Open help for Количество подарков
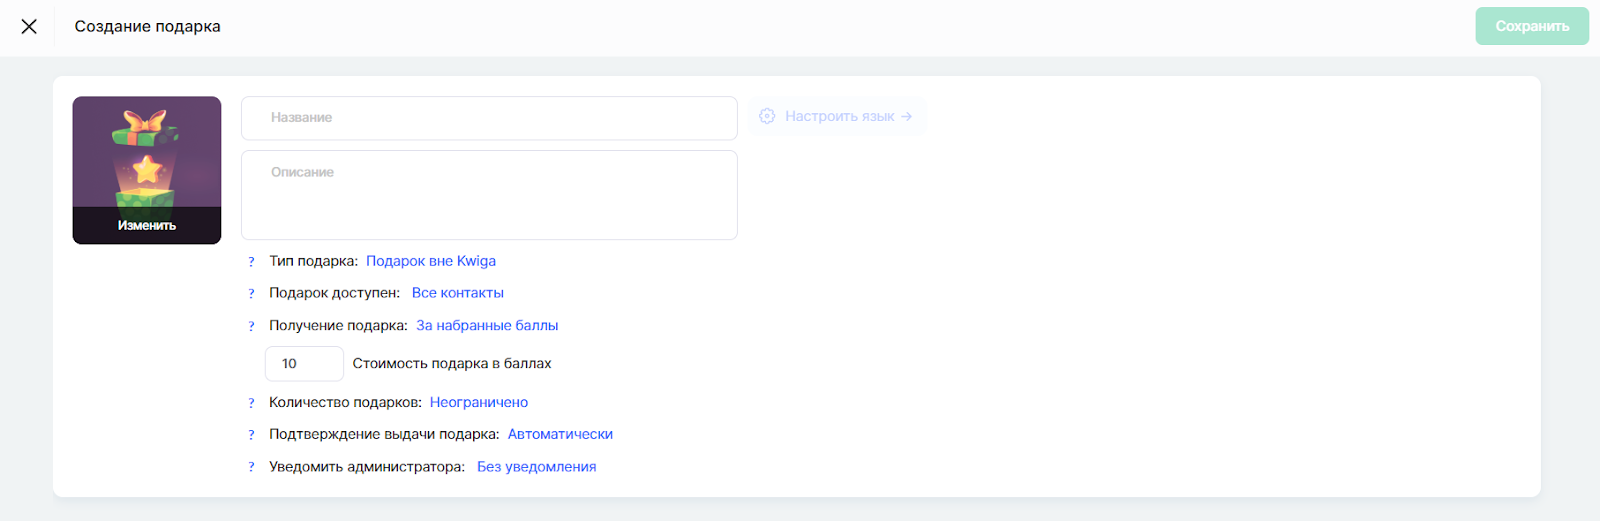The width and height of the screenshot is (1600, 521). (251, 403)
